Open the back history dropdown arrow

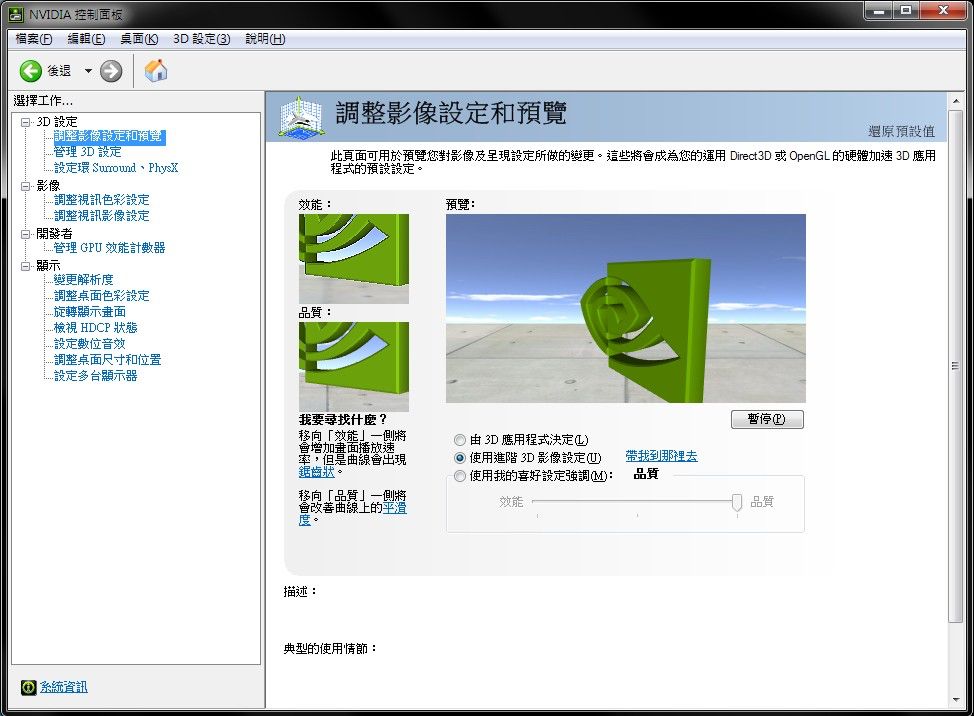pyautogui.click(x=88, y=71)
